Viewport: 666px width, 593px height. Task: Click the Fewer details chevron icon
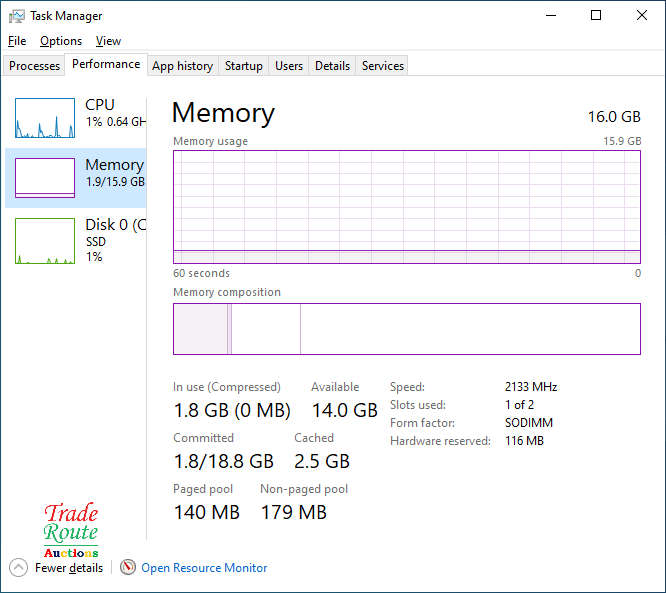(x=18, y=567)
